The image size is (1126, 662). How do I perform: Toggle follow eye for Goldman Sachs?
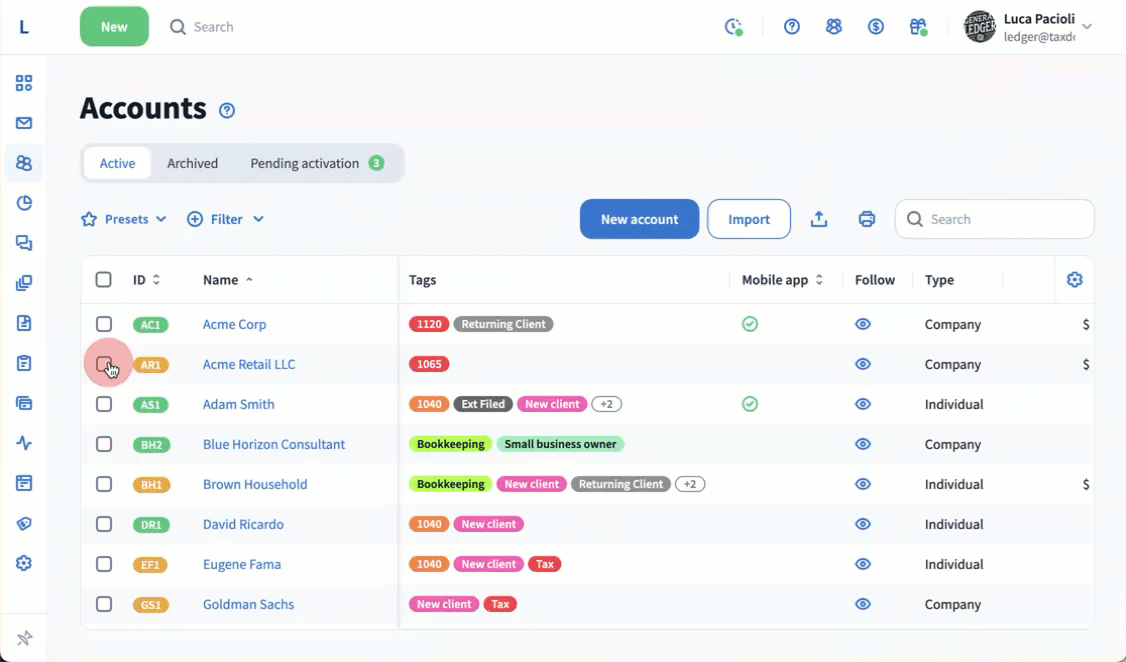(863, 604)
